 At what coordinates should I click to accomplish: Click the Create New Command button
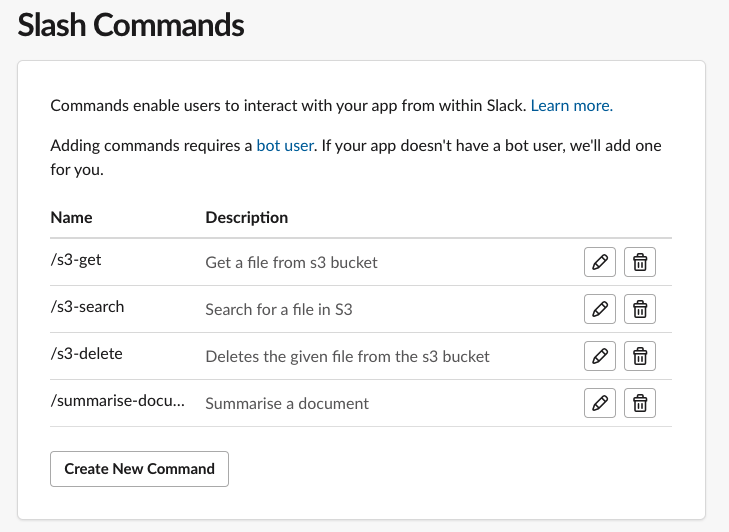point(139,469)
